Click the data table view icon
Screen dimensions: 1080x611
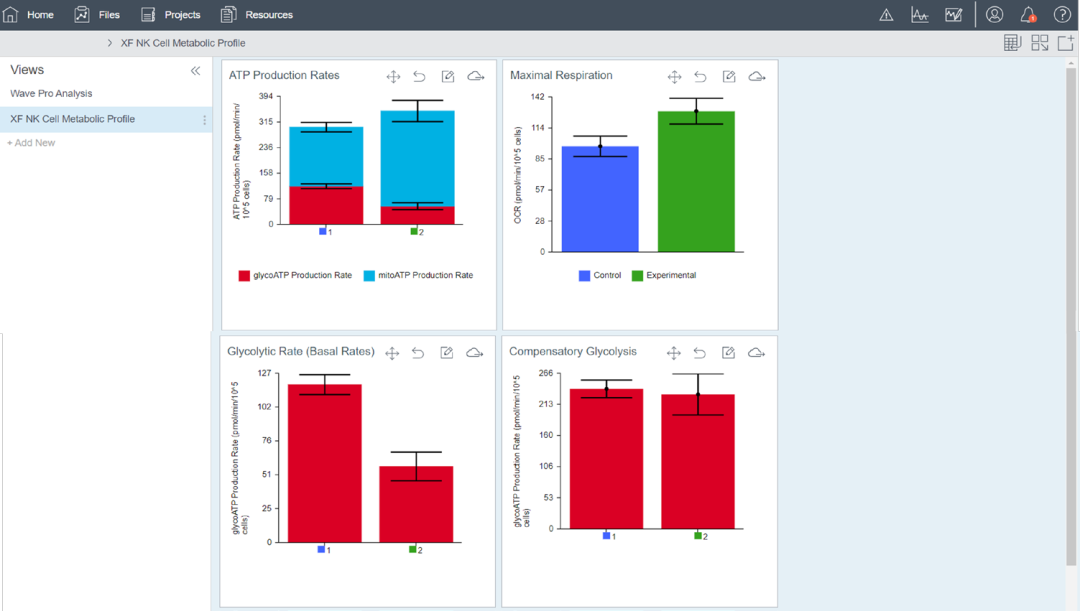pyautogui.click(x=1012, y=43)
